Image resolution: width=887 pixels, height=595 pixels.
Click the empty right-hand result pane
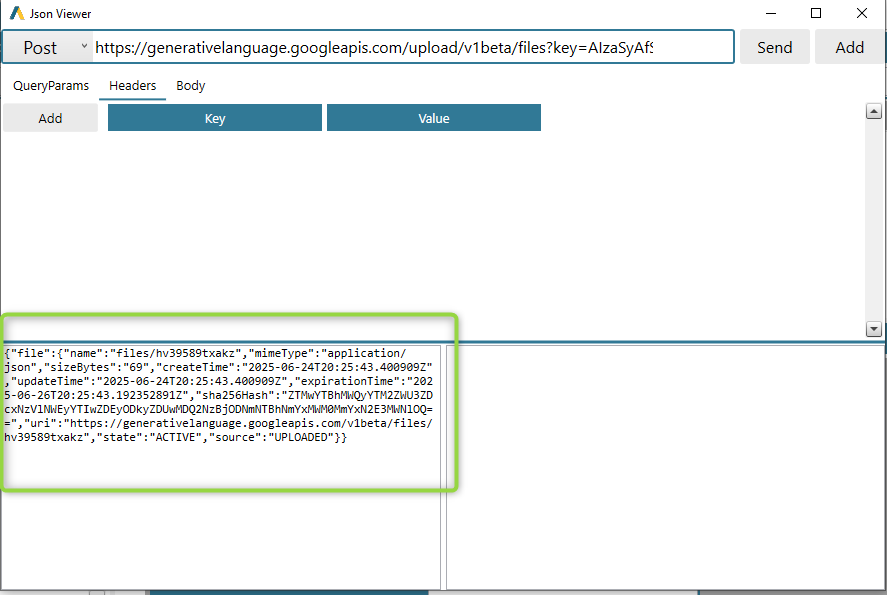[665, 467]
